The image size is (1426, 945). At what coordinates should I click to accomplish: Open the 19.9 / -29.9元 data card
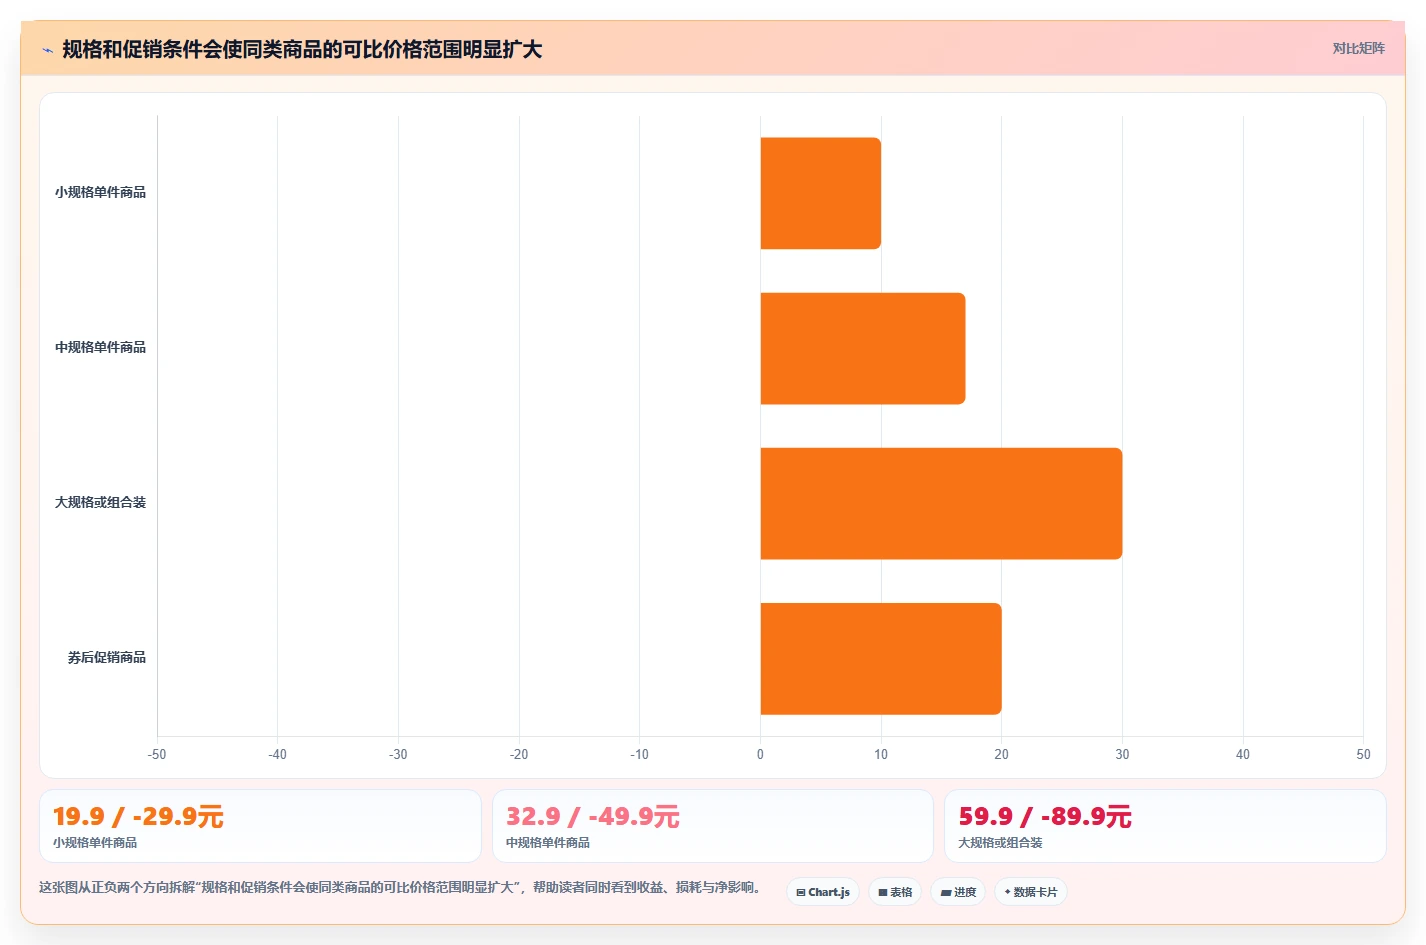tap(260, 826)
